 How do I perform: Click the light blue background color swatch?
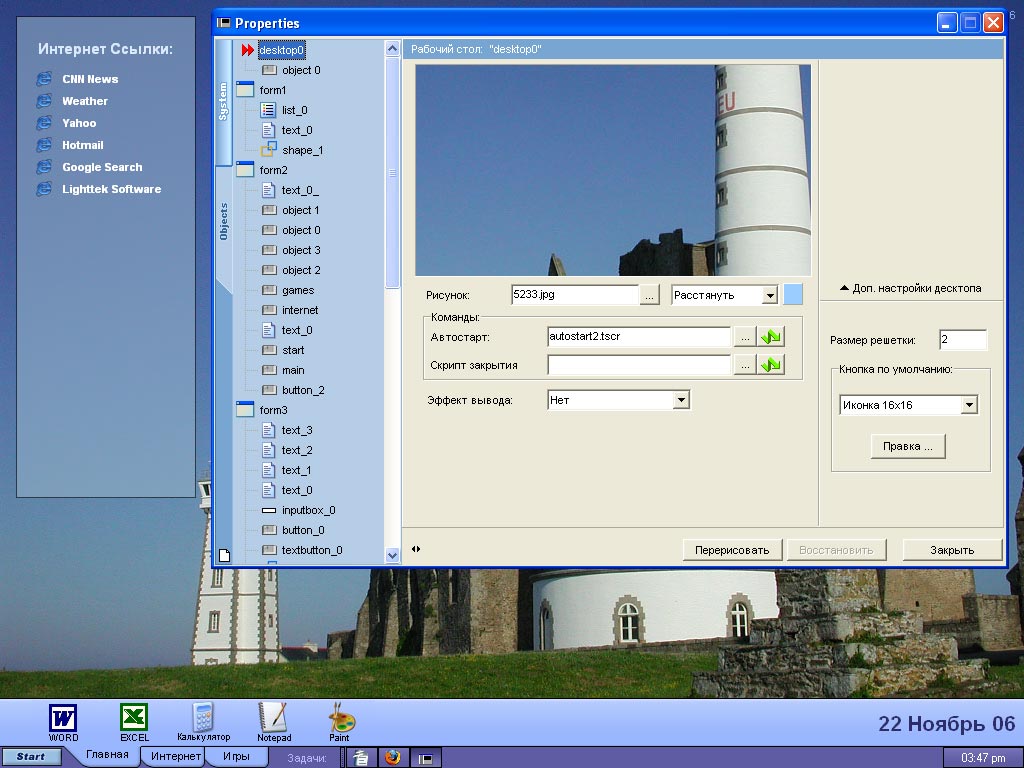coord(793,295)
